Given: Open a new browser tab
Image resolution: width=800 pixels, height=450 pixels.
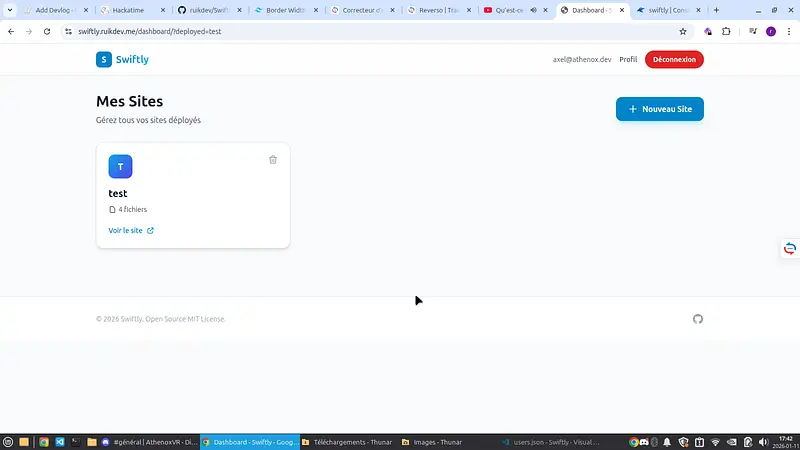Looking at the screenshot, I should tap(716, 10).
